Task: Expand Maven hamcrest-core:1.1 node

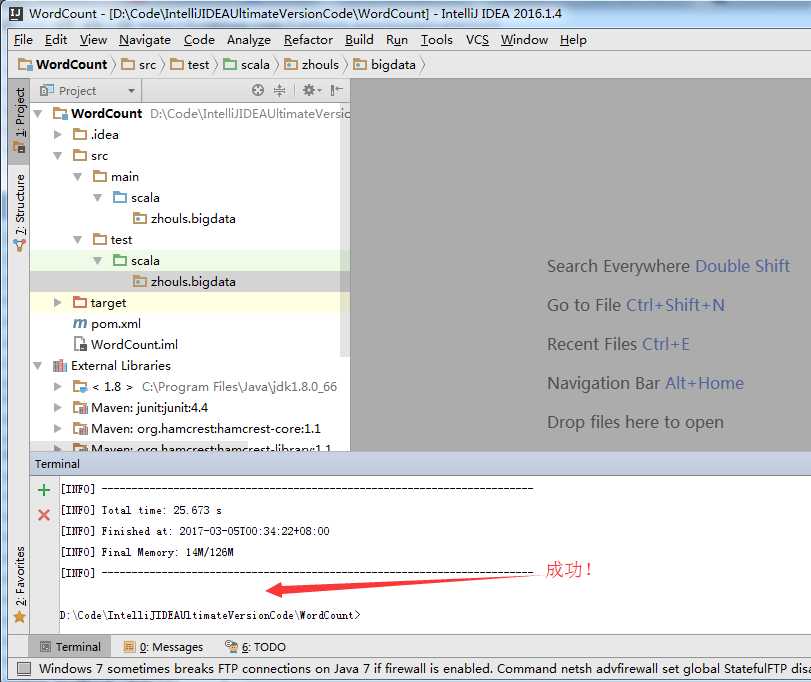Action: (x=57, y=429)
